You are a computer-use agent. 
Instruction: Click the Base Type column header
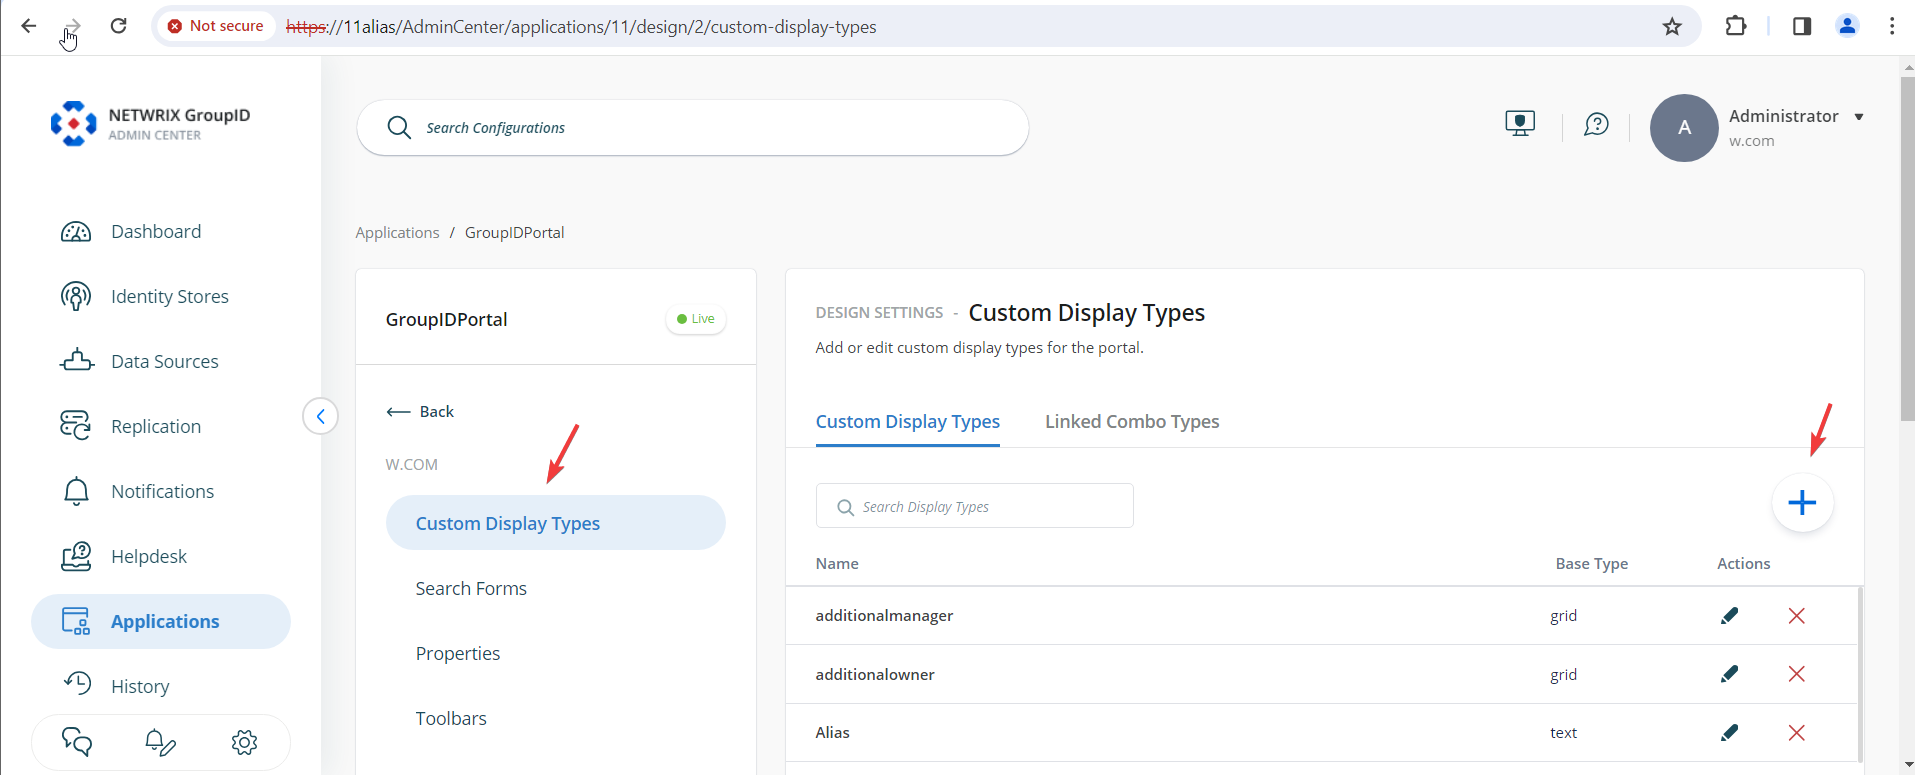point(1591,564)
